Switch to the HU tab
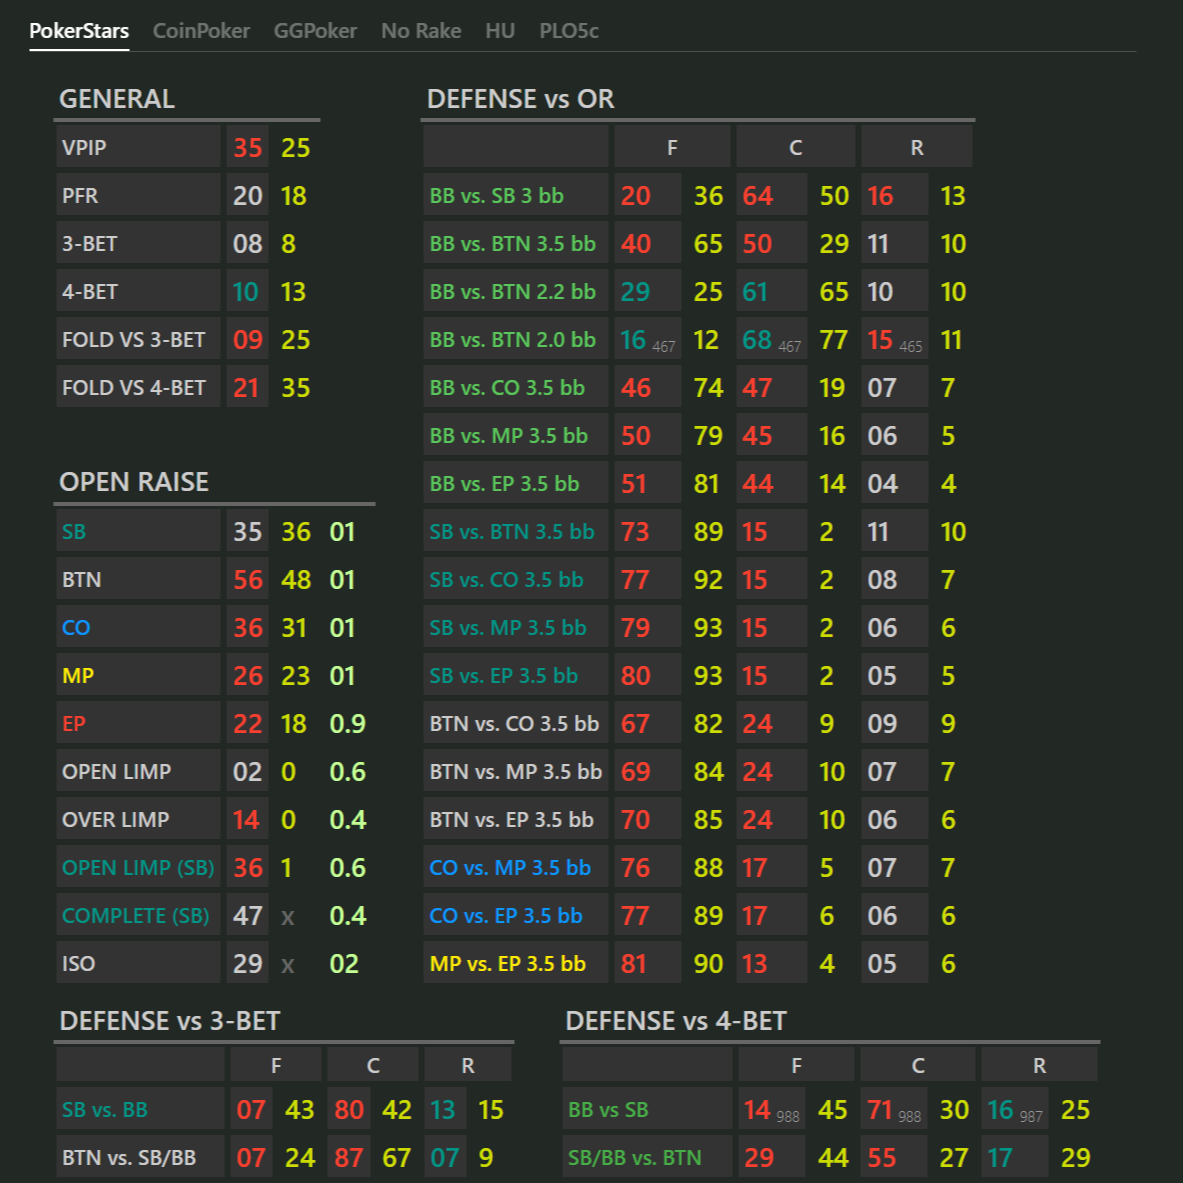This screenshot has height=1183, width=1183. pos(500,31)
